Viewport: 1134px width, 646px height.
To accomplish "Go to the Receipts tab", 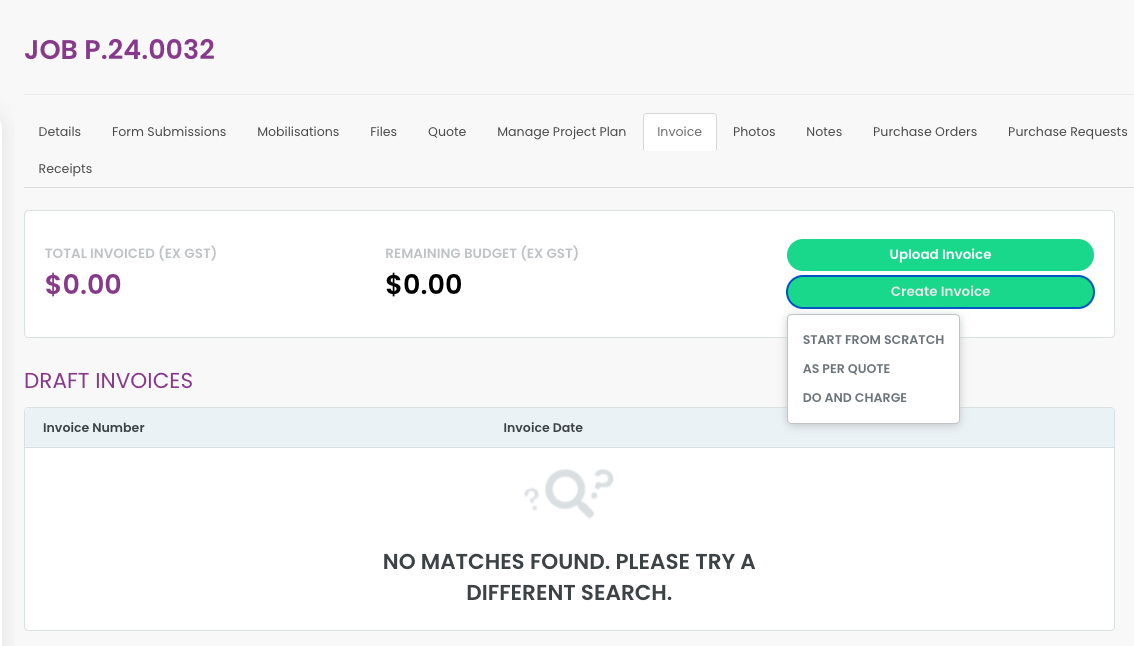I will click(x=65, y=169).
